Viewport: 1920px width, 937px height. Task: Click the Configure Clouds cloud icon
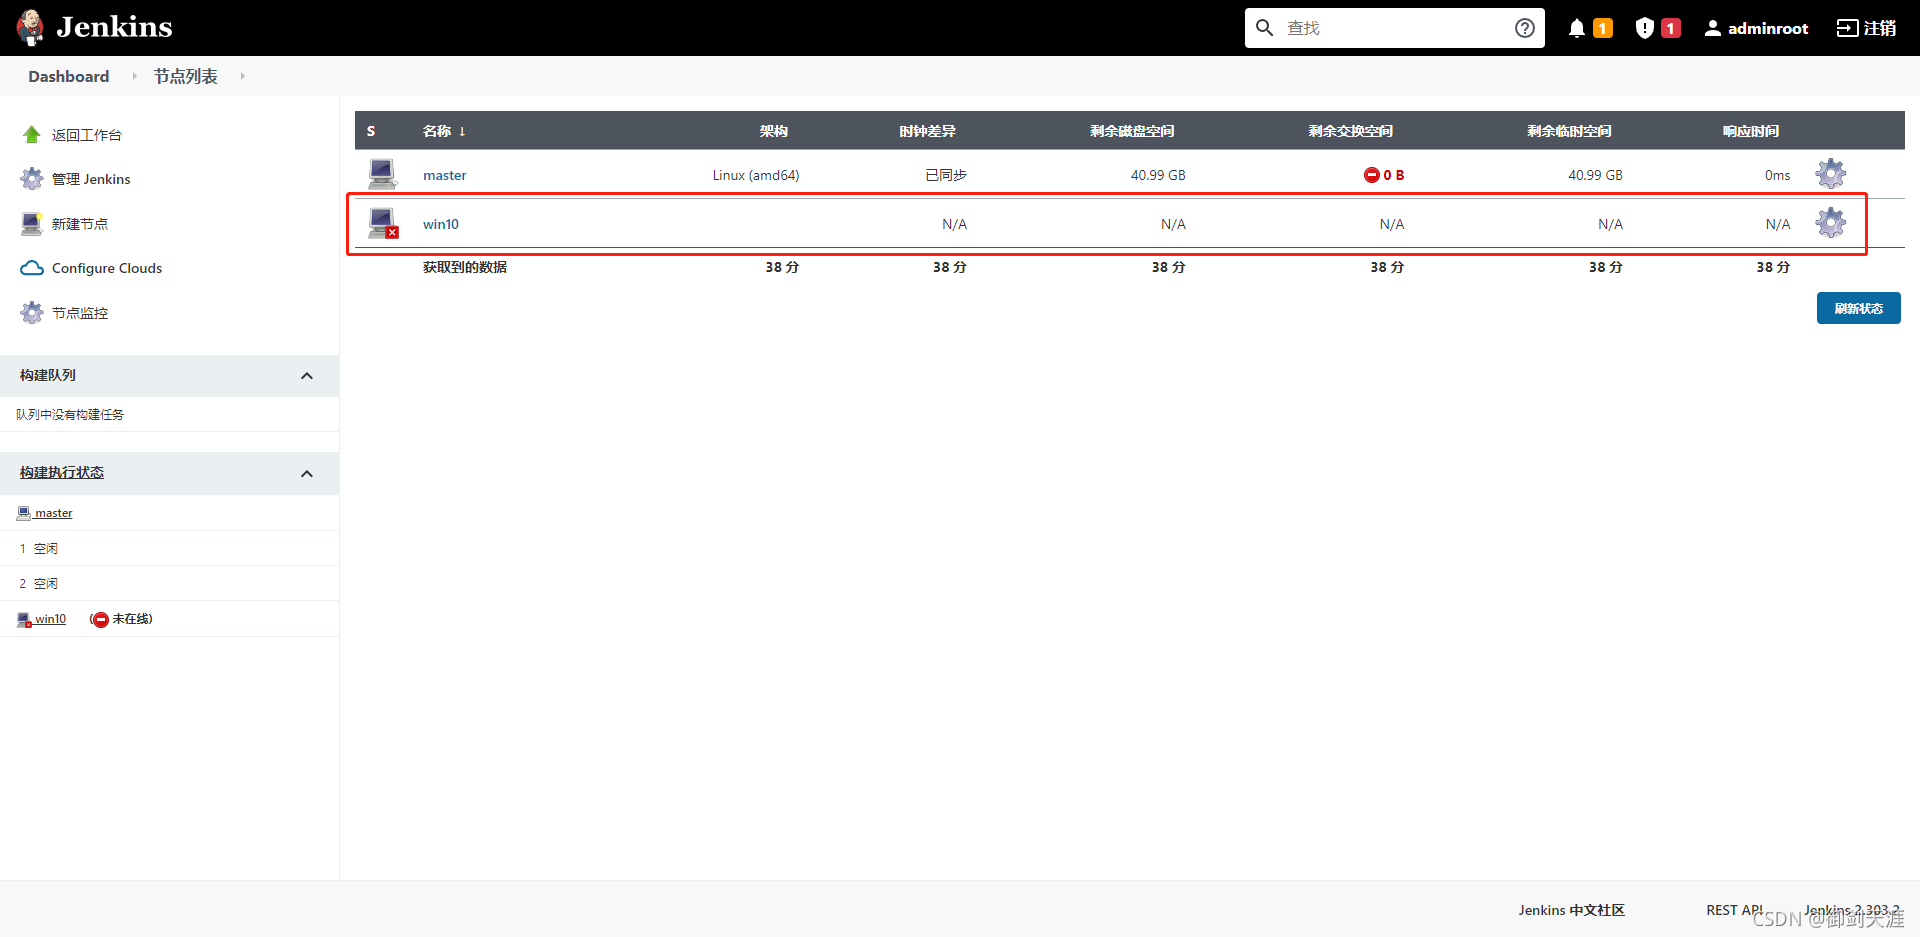coord(32,268)
